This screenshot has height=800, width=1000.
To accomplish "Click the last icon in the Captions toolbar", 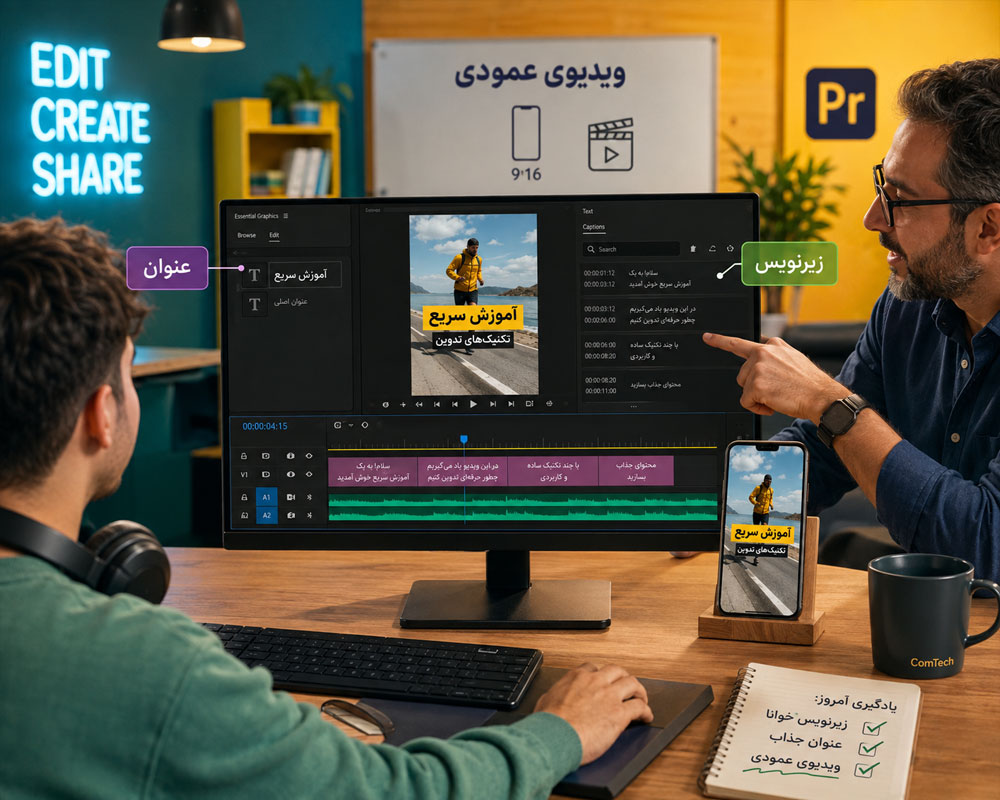I will pyautogui.click(x=730, y=249).
